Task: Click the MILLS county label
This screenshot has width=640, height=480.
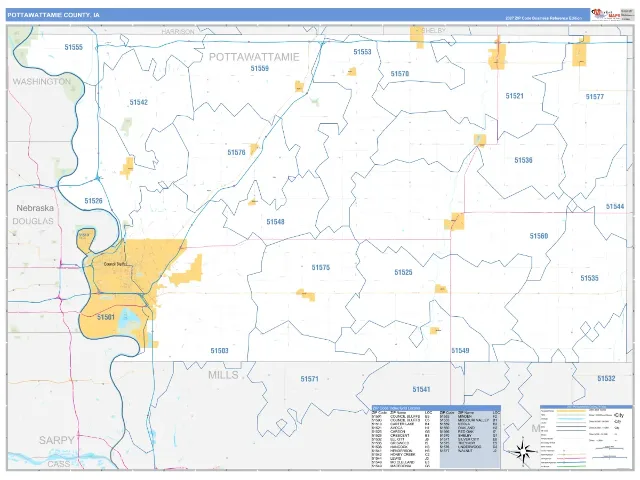Action: tap(223, 375)
